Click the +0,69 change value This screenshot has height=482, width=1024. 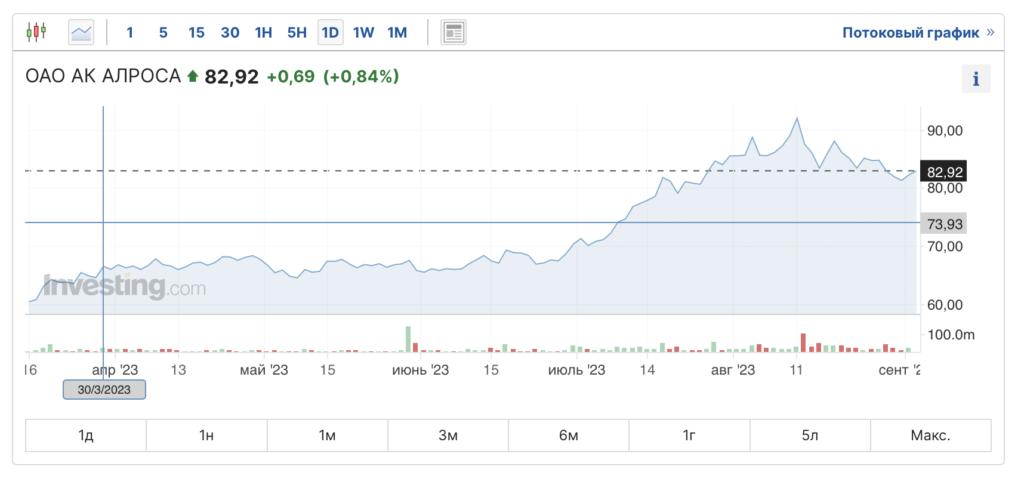pyautogui.click(x=290, y=76)
